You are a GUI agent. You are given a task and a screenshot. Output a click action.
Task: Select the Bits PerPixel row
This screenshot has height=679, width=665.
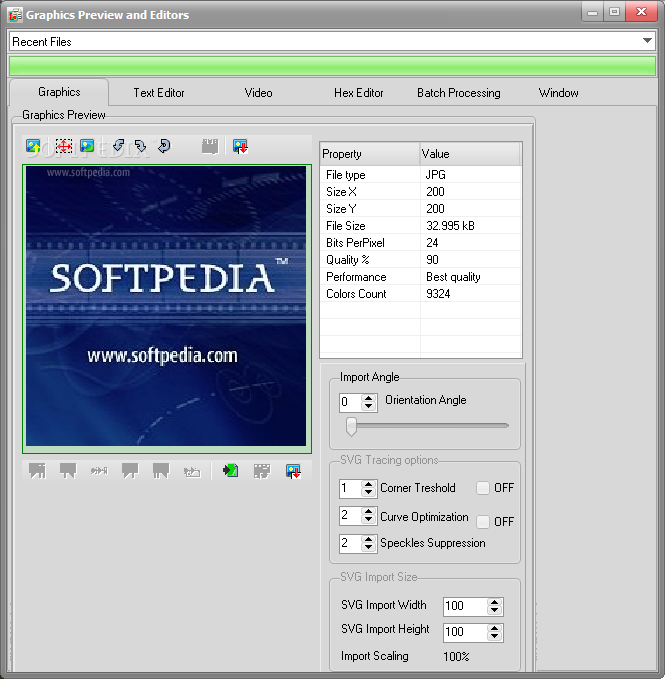click(421, 243)
